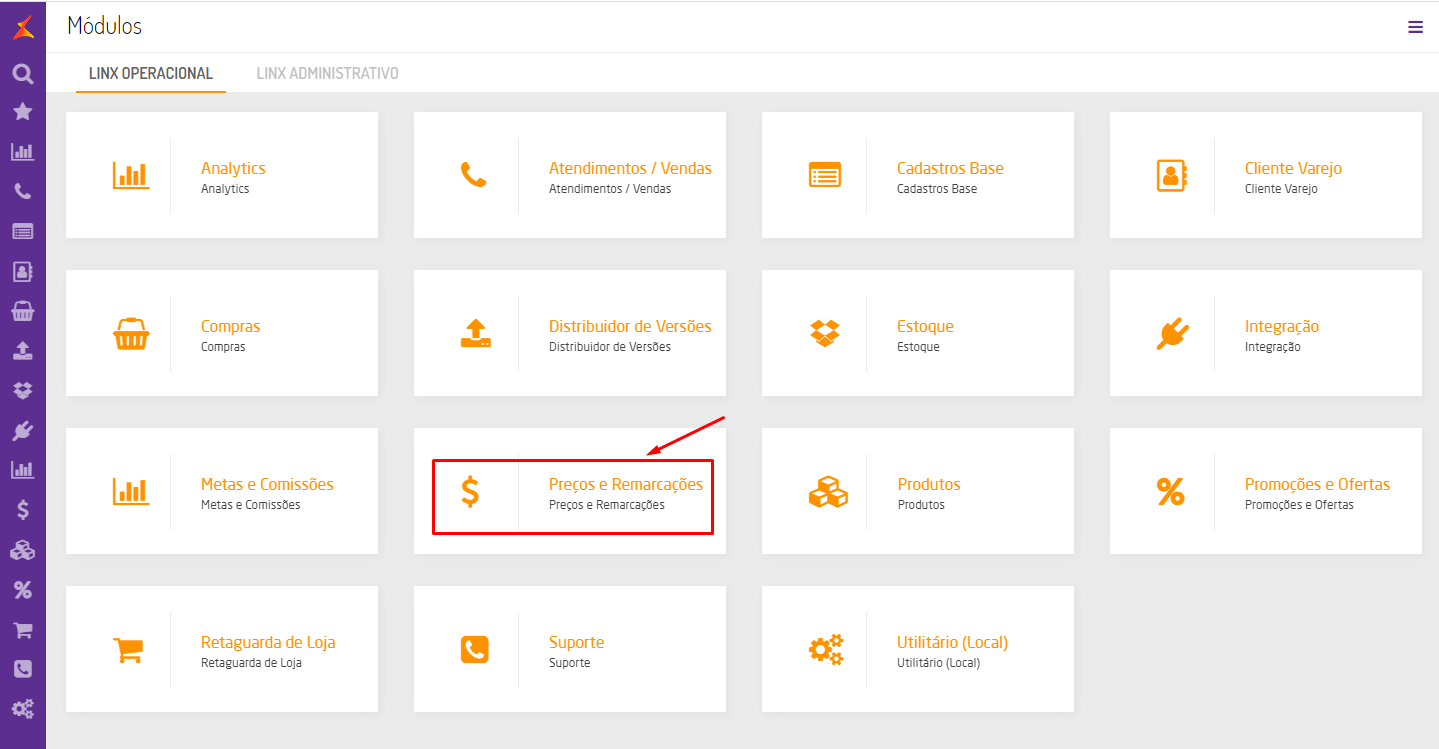
Task: Click the small black 'Metas e Comissões' subtitle
Action: coord(250,505)
